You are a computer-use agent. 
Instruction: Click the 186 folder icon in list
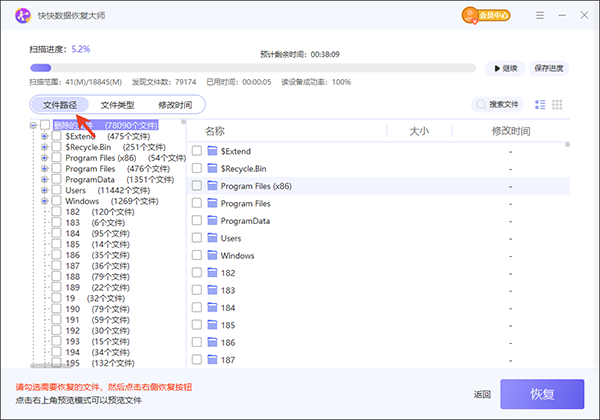[x=212, y=342]
